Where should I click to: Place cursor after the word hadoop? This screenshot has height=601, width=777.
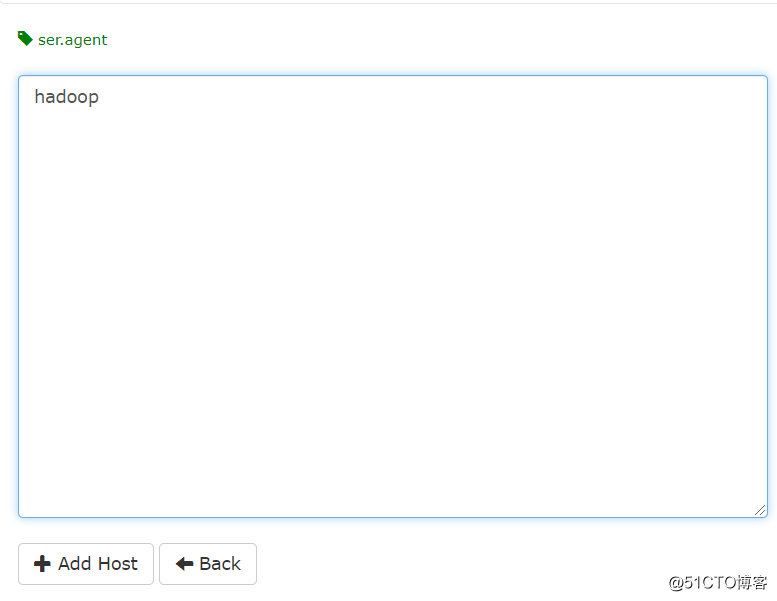click(101, 97)
